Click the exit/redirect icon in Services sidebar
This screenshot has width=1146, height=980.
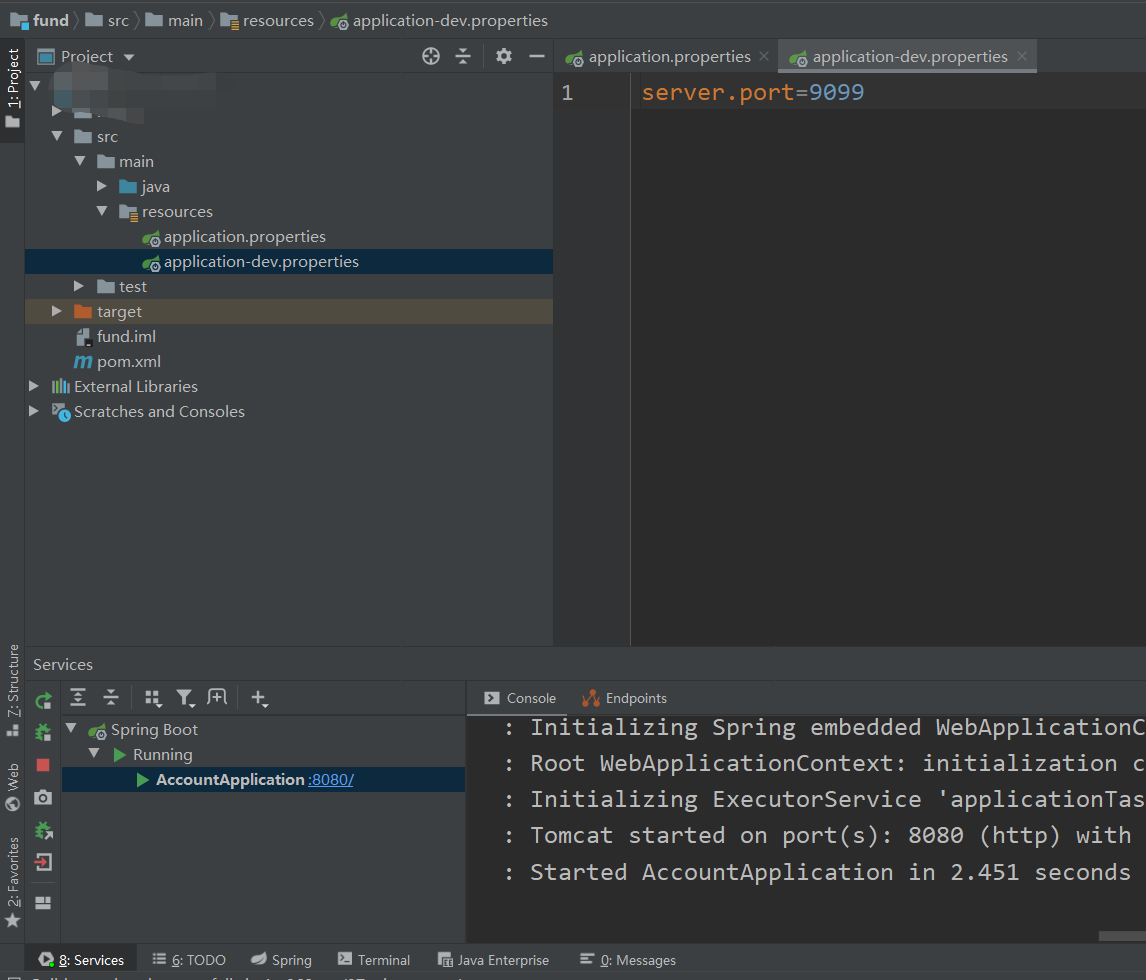click(43, 862)
